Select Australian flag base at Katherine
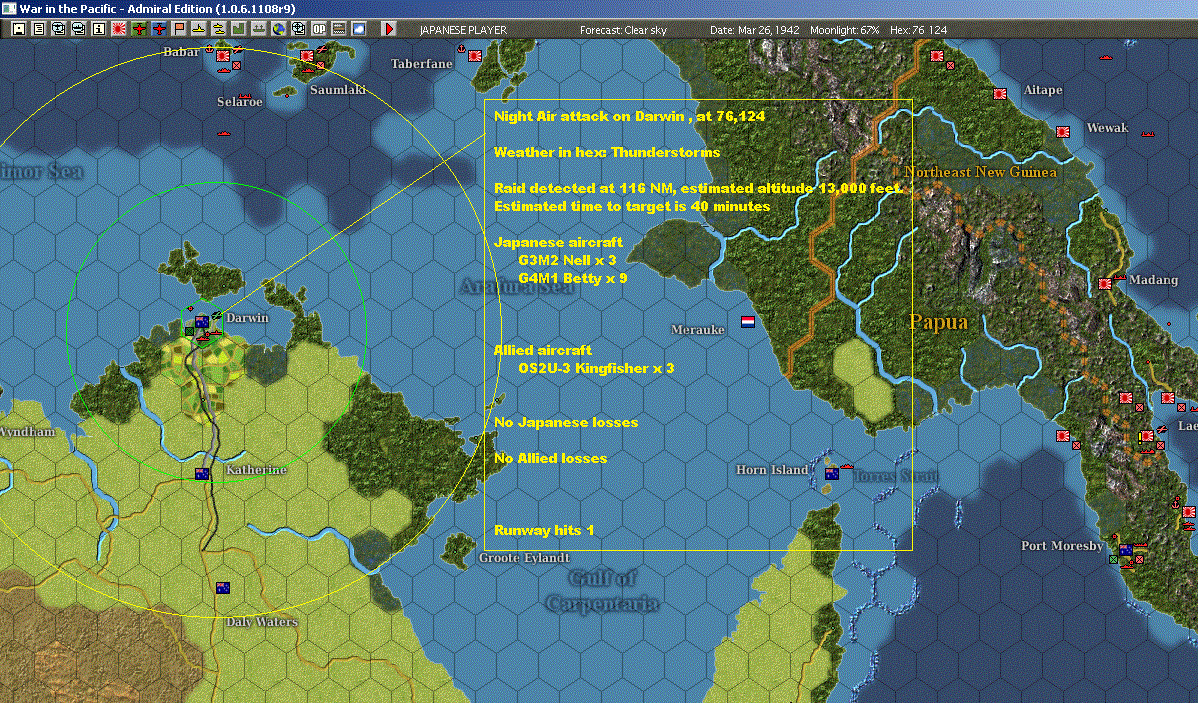 pyautogui.click(x=202, y=474)
